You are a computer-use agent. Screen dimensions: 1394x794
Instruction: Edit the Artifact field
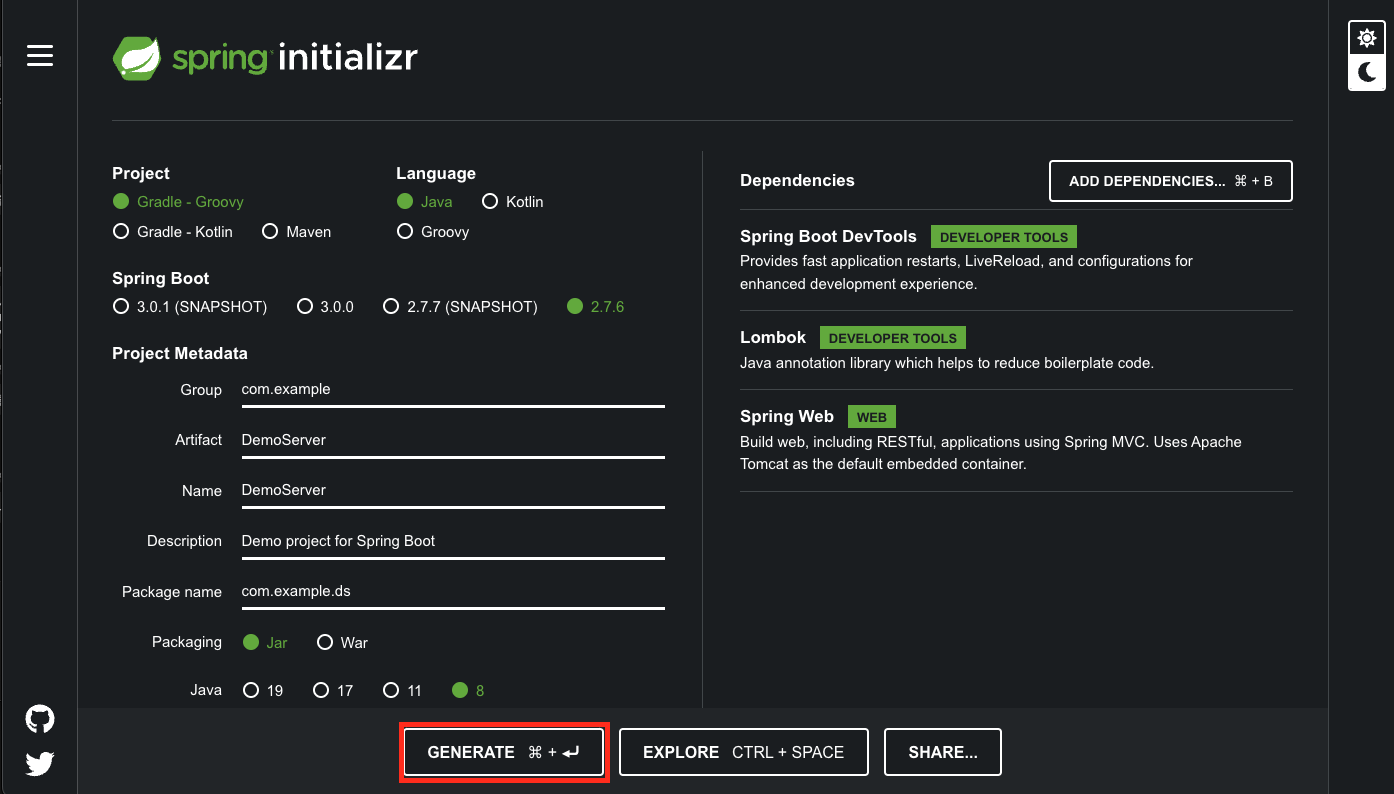(453, 441)
